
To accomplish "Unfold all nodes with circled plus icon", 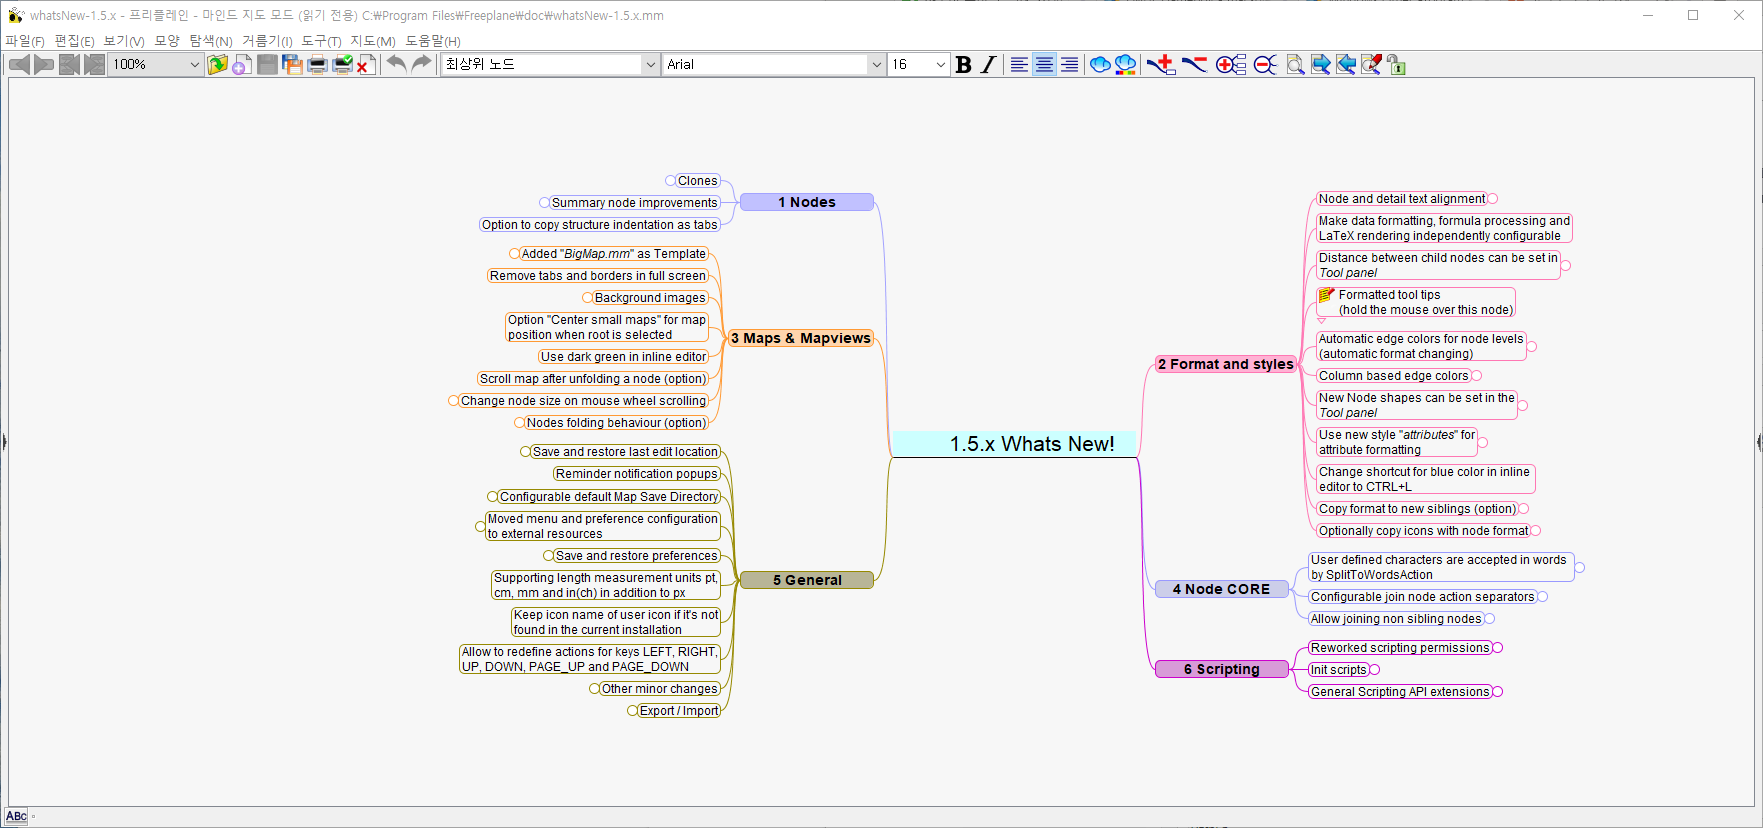I will 1231,64.
